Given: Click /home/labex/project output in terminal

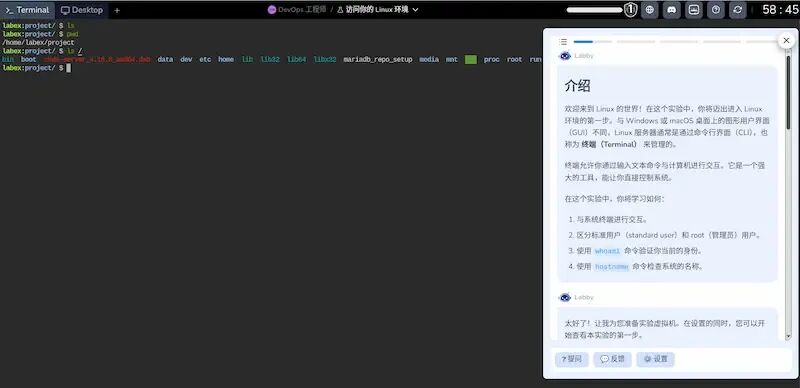Looking at the screenshot, I should click(x=38, y=42).
